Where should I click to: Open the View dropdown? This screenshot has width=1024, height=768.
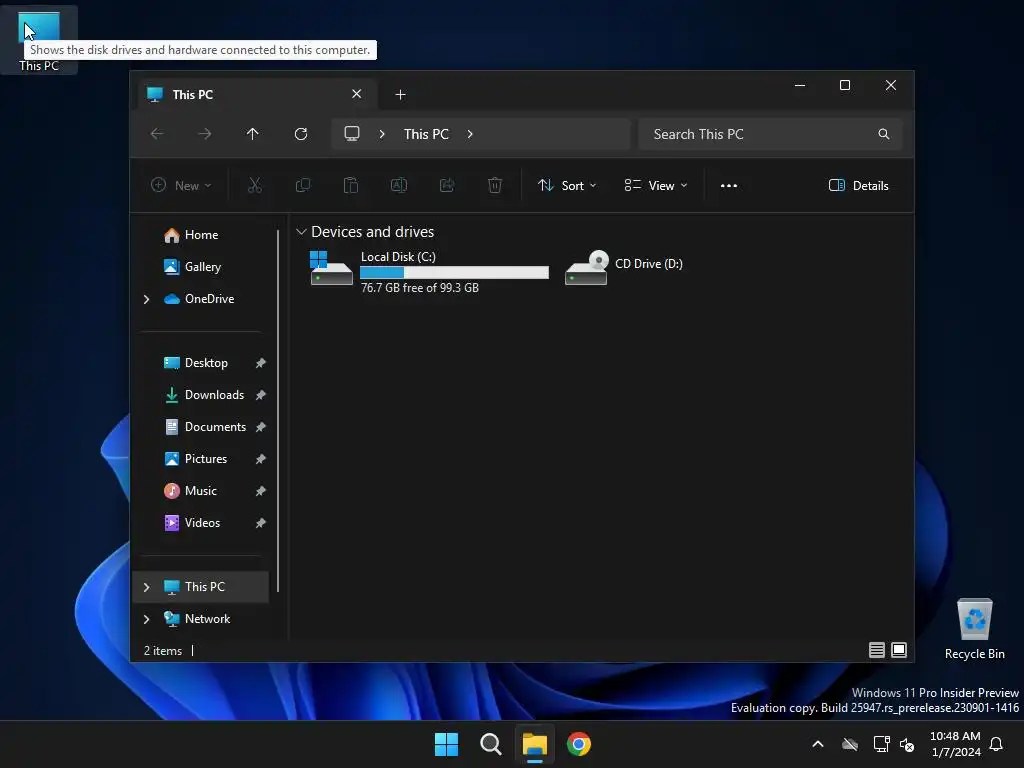655,185
